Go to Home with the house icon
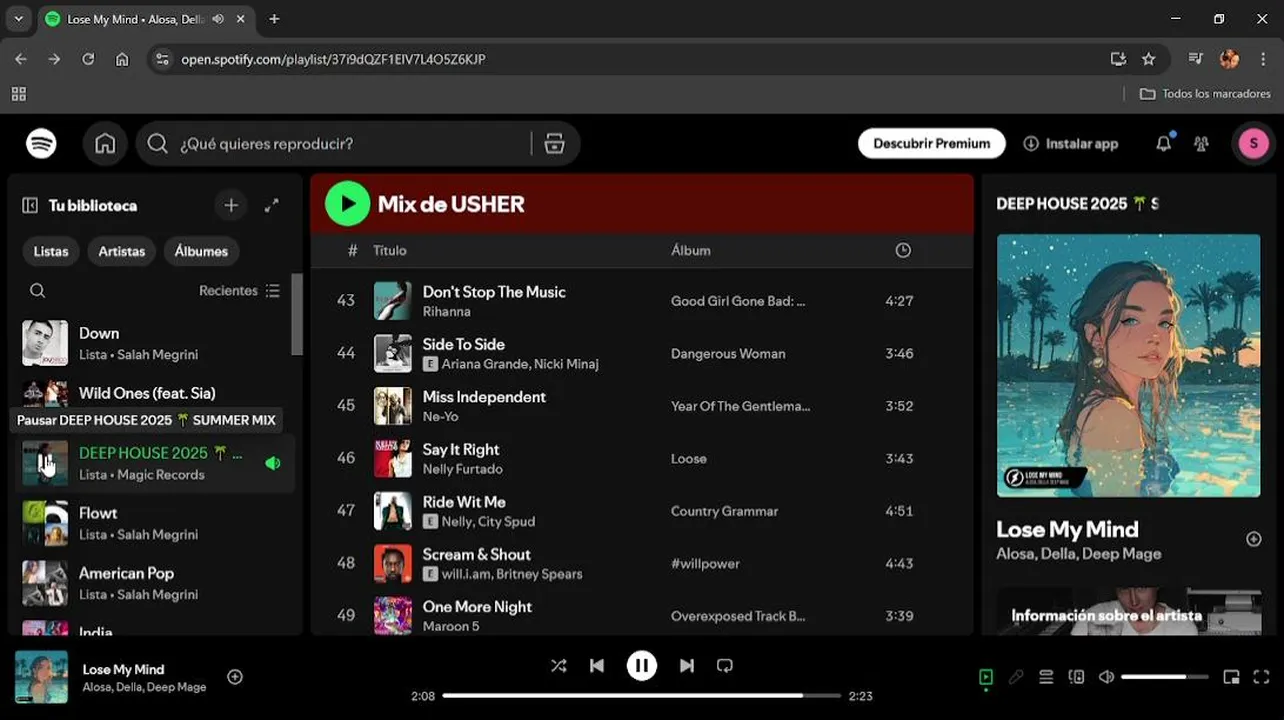 point(105,144)
